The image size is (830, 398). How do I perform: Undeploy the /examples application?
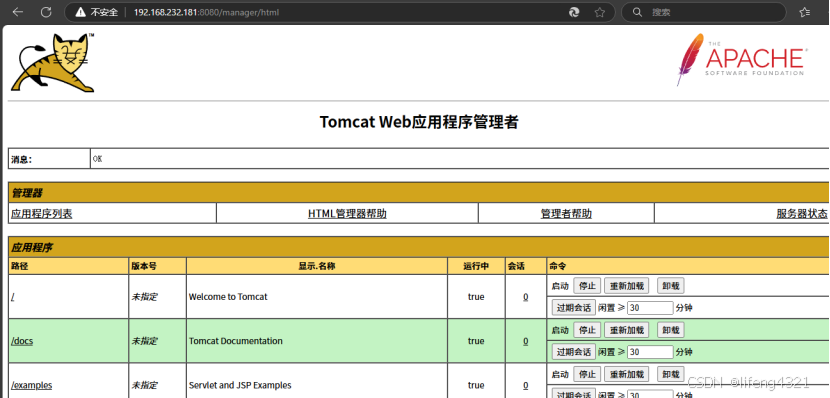[671, 374]
